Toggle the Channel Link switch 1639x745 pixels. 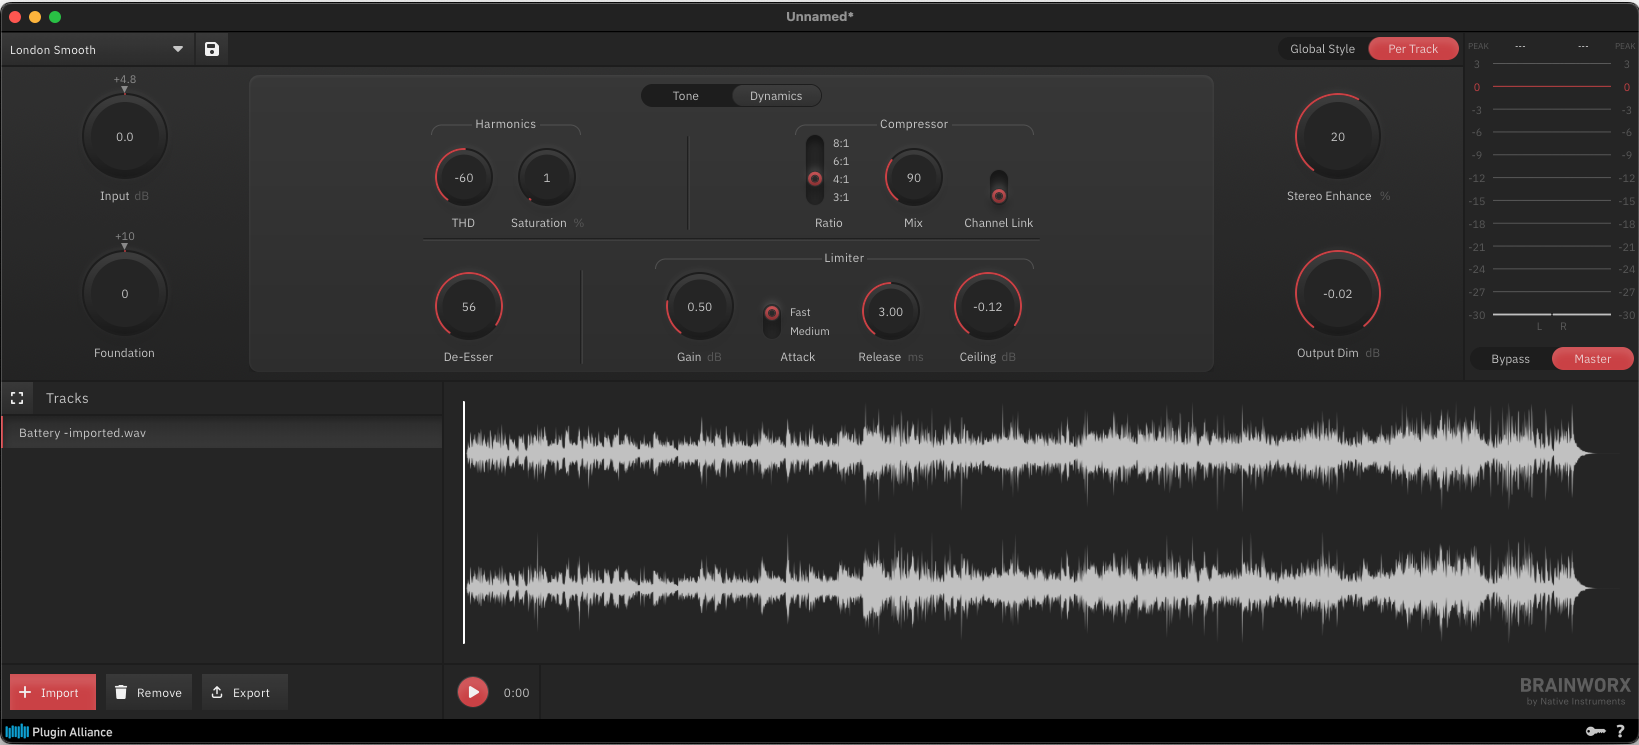pos(998,187)
